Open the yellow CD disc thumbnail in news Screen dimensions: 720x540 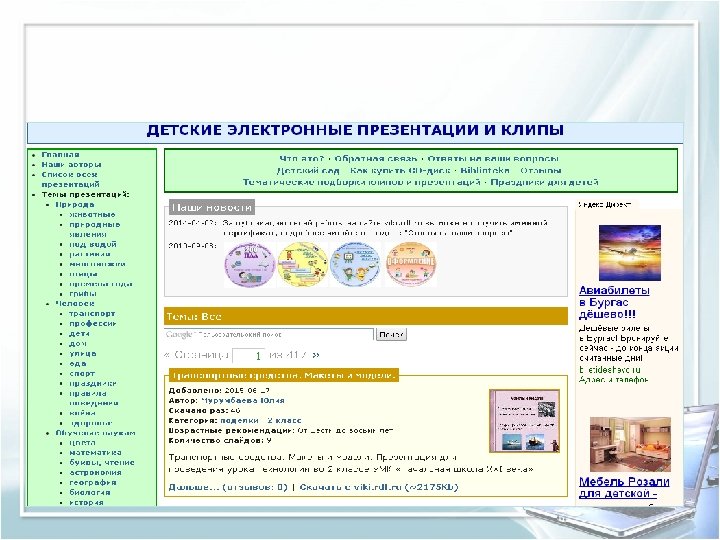(x=303, y=264)
